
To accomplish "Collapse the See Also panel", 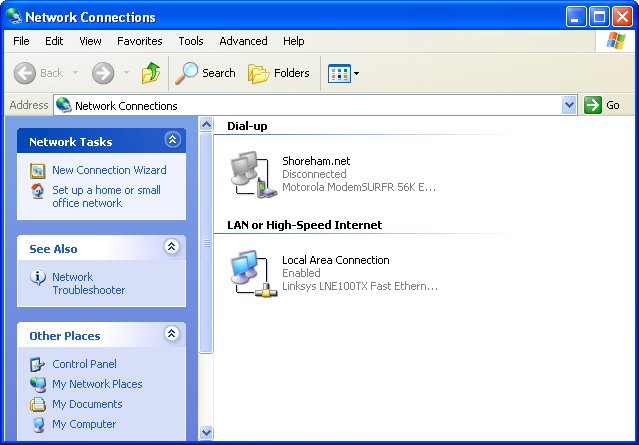I will pos(172,247).
